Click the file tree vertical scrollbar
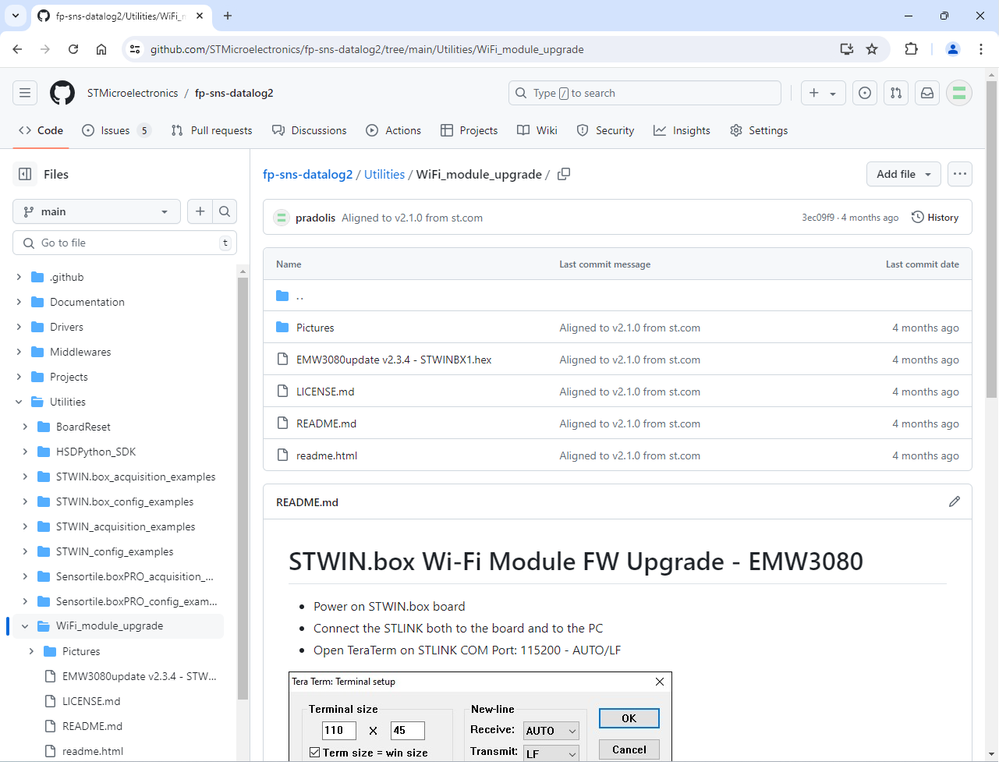999x762 pixels. [243, 488]
